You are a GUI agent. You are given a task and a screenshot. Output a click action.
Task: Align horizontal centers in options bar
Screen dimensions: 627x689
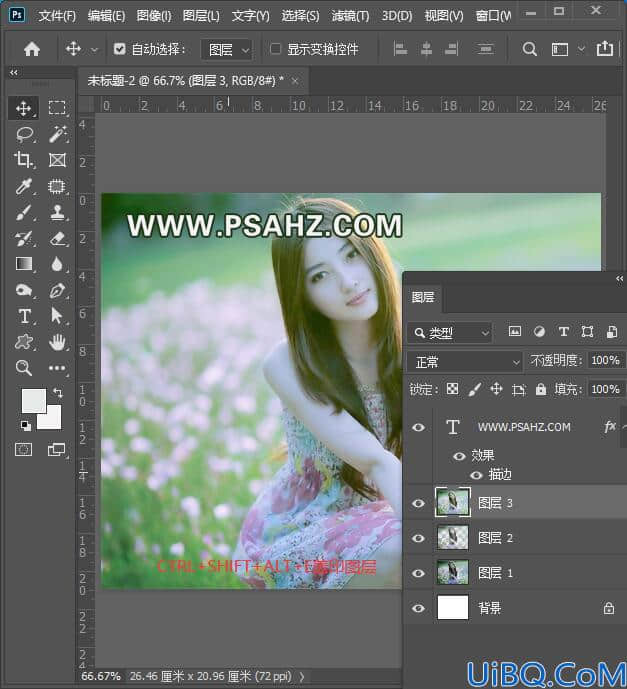(426, 49)
